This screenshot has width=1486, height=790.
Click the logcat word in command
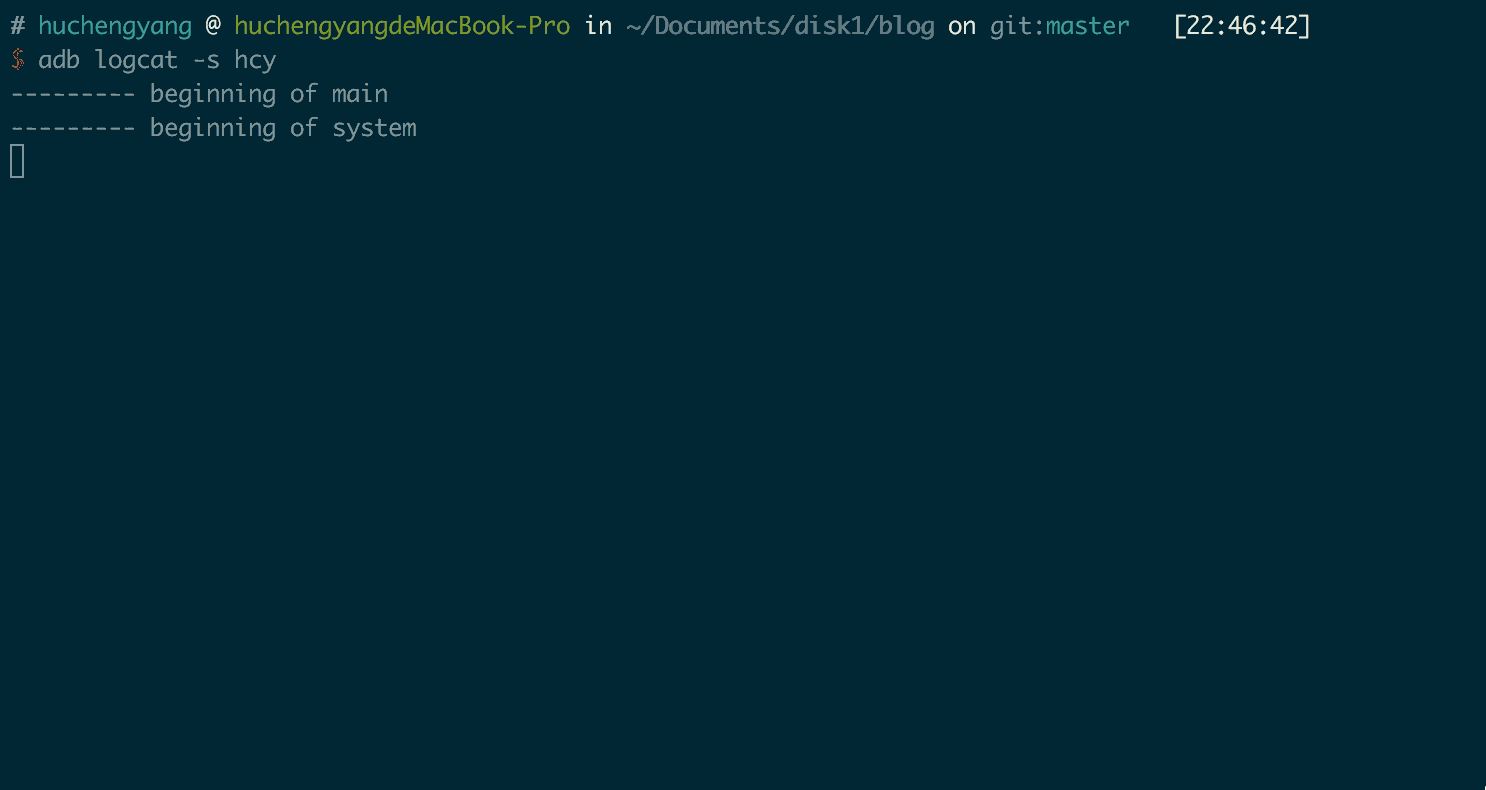pos(136,61)
